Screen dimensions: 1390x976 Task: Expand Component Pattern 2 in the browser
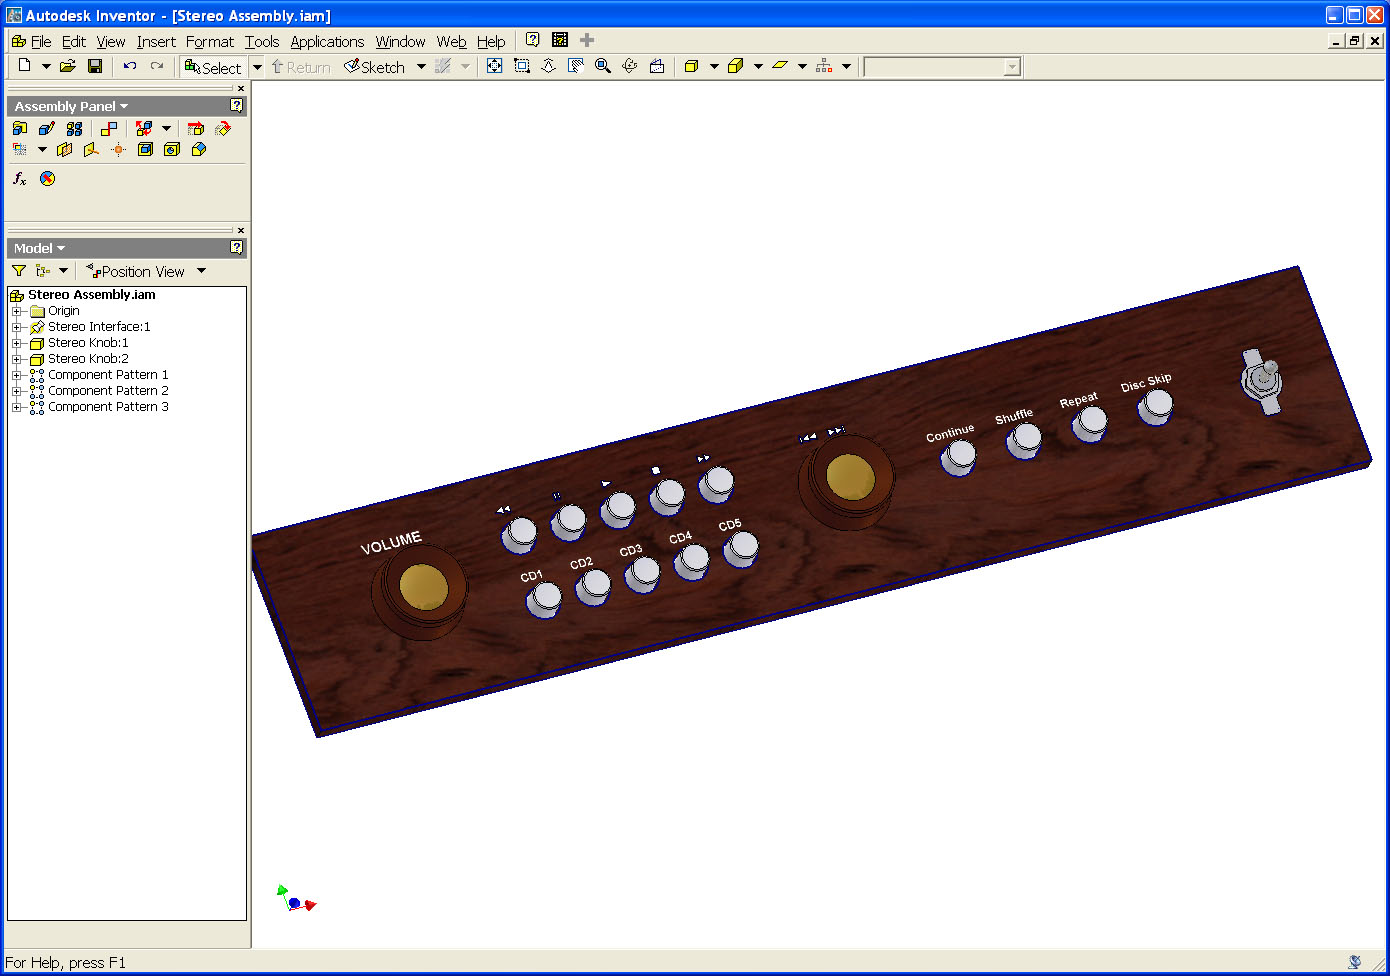(x=16, y=391)
